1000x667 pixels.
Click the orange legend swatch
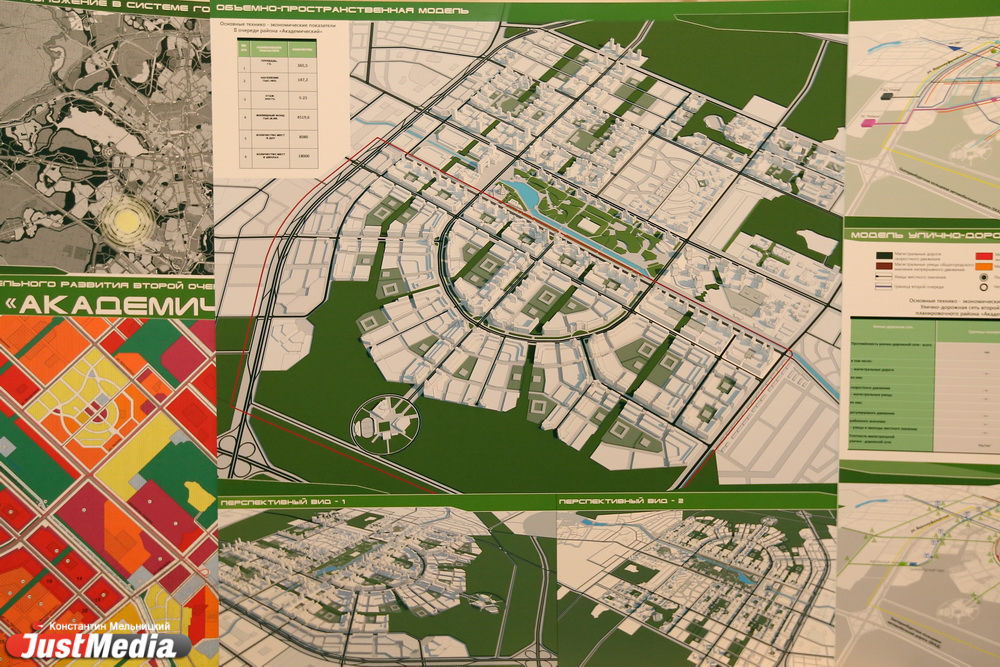point(983,268)
